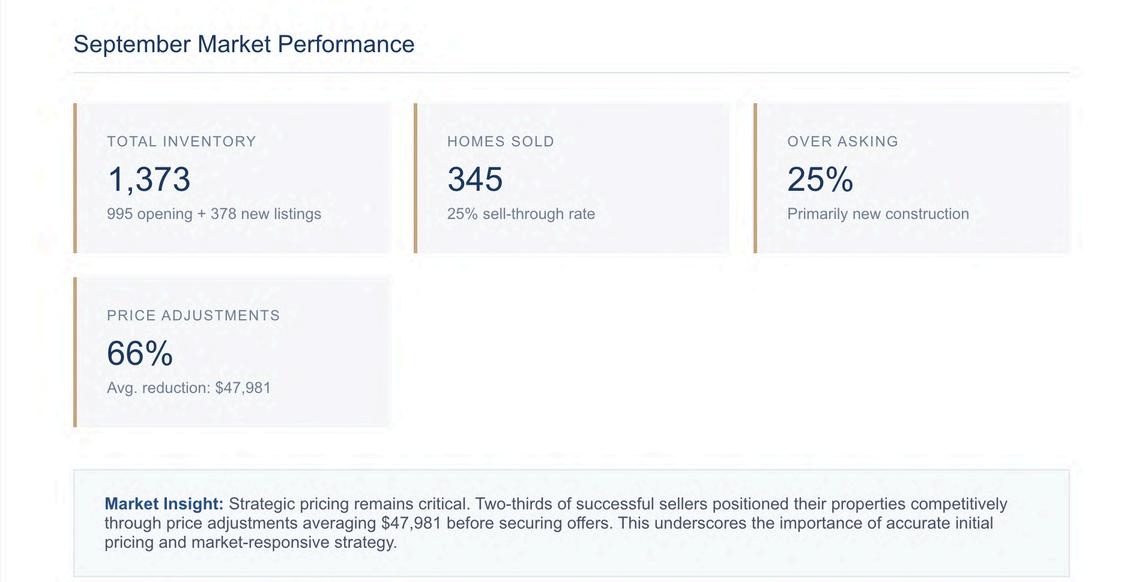Select the PRICE ADJUSTMENTS card label

[193, 316]
